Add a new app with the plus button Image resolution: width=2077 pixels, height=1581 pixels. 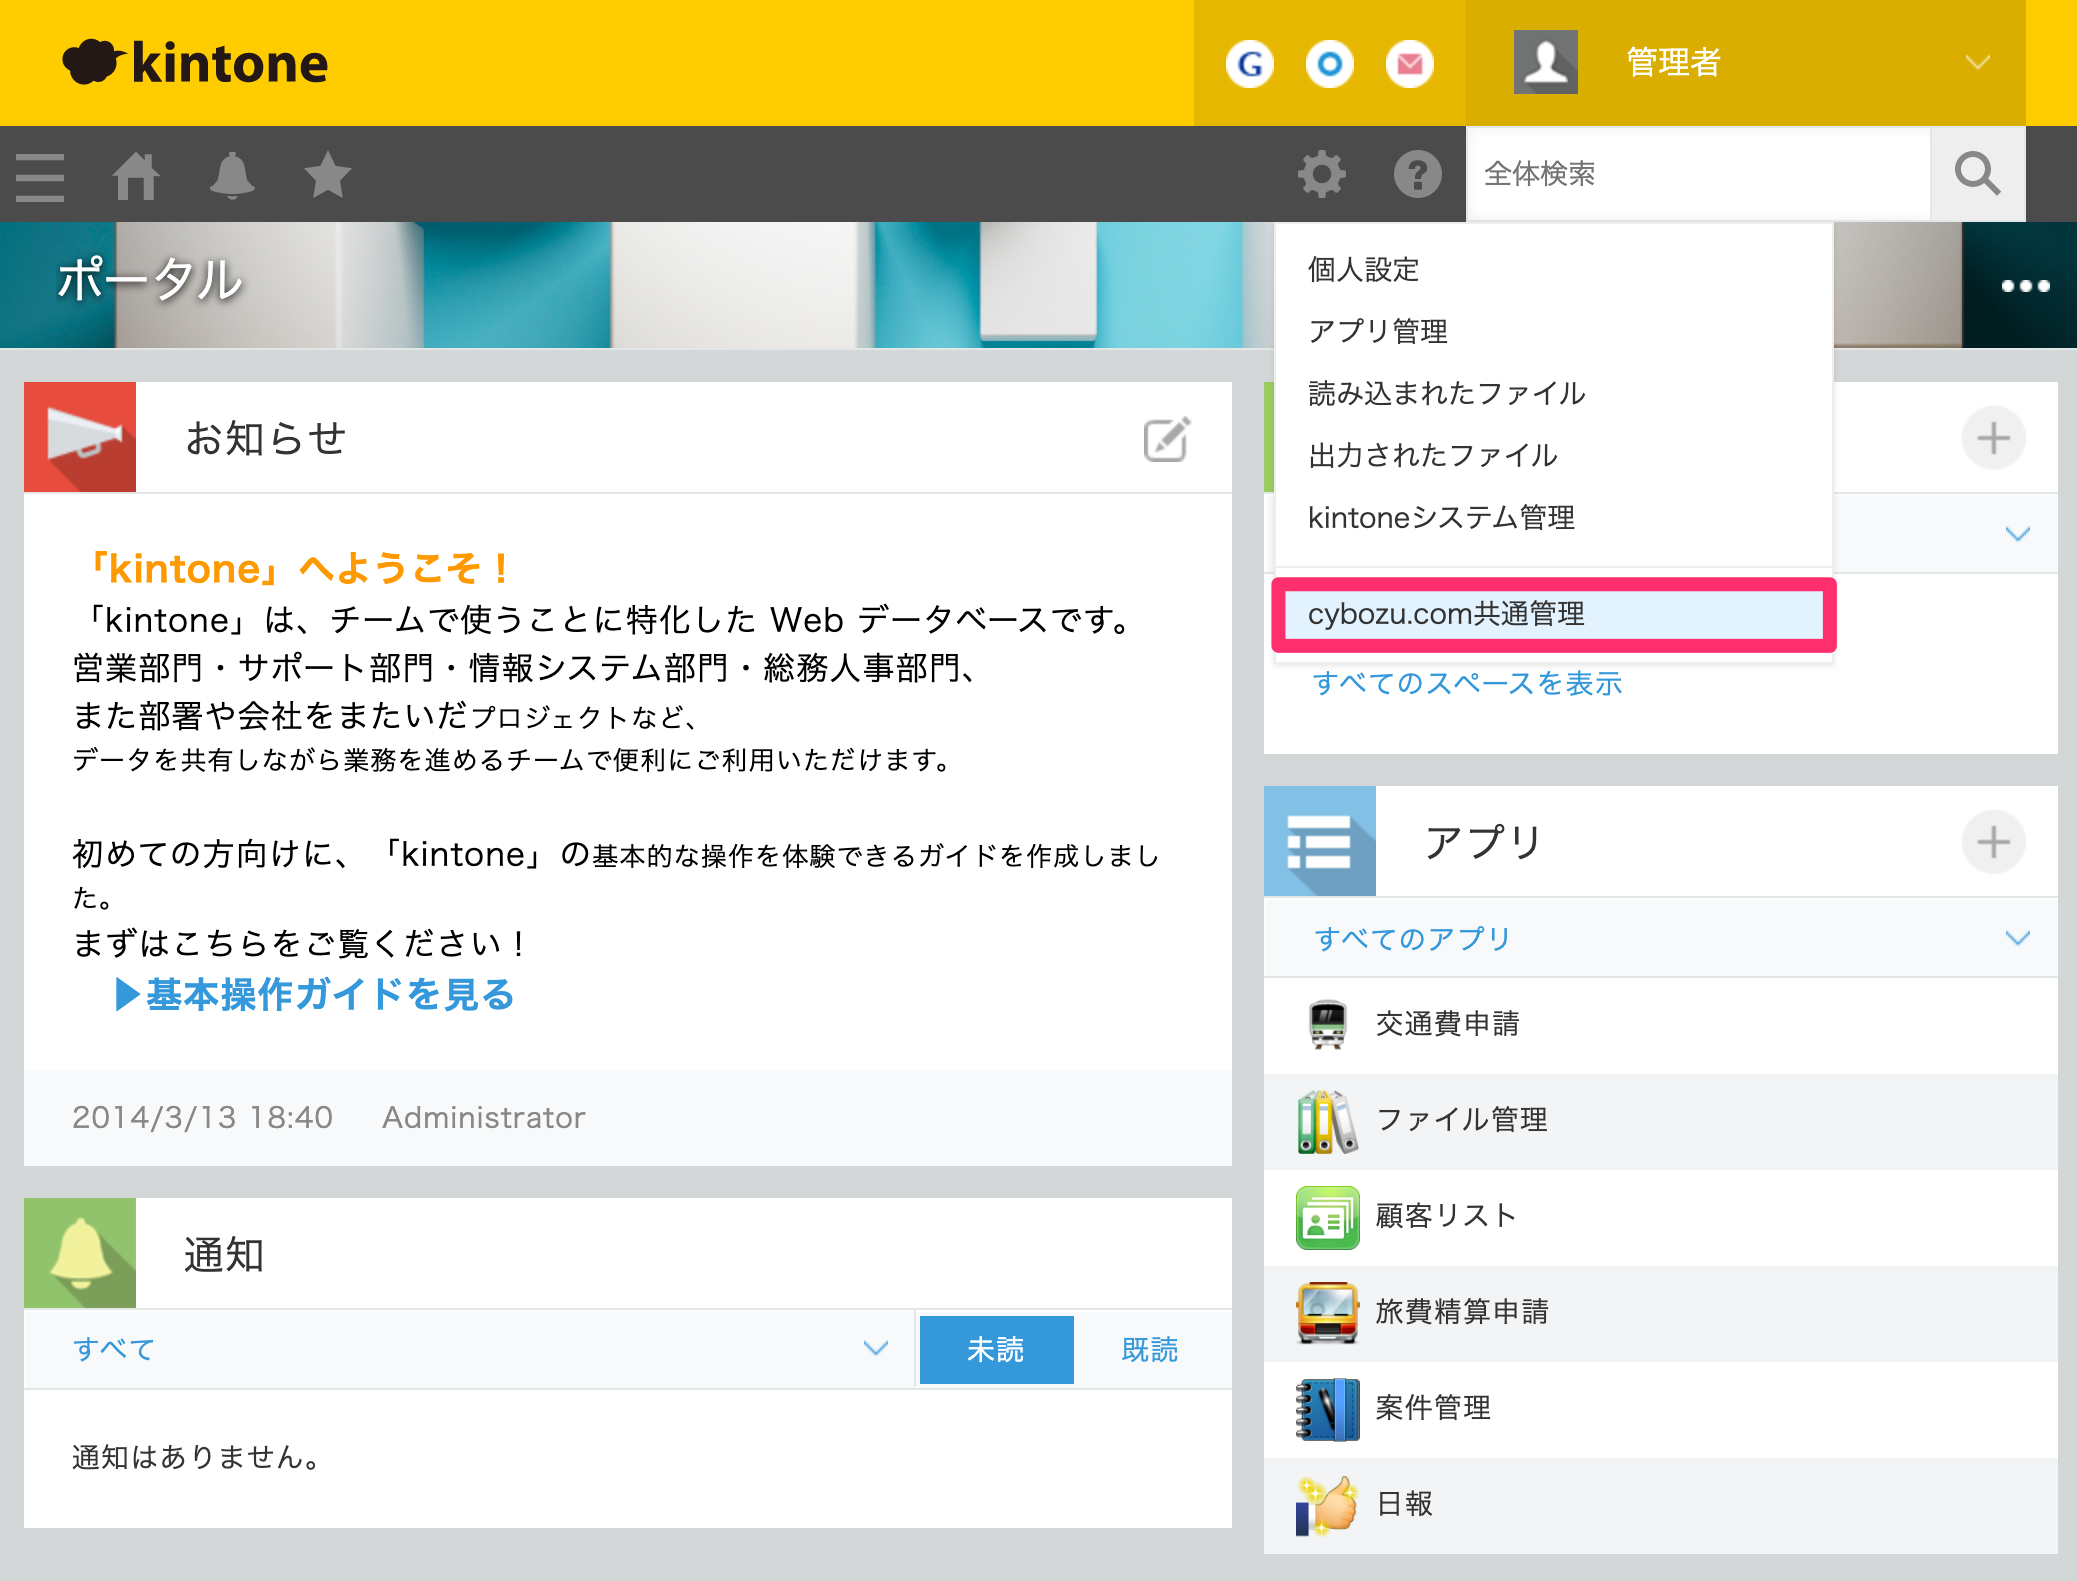click(1993, 842)
